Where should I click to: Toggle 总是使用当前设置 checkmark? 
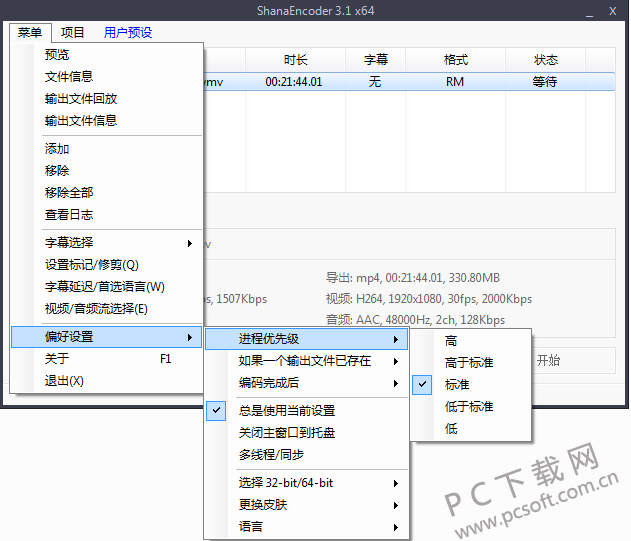coord(307,411)
